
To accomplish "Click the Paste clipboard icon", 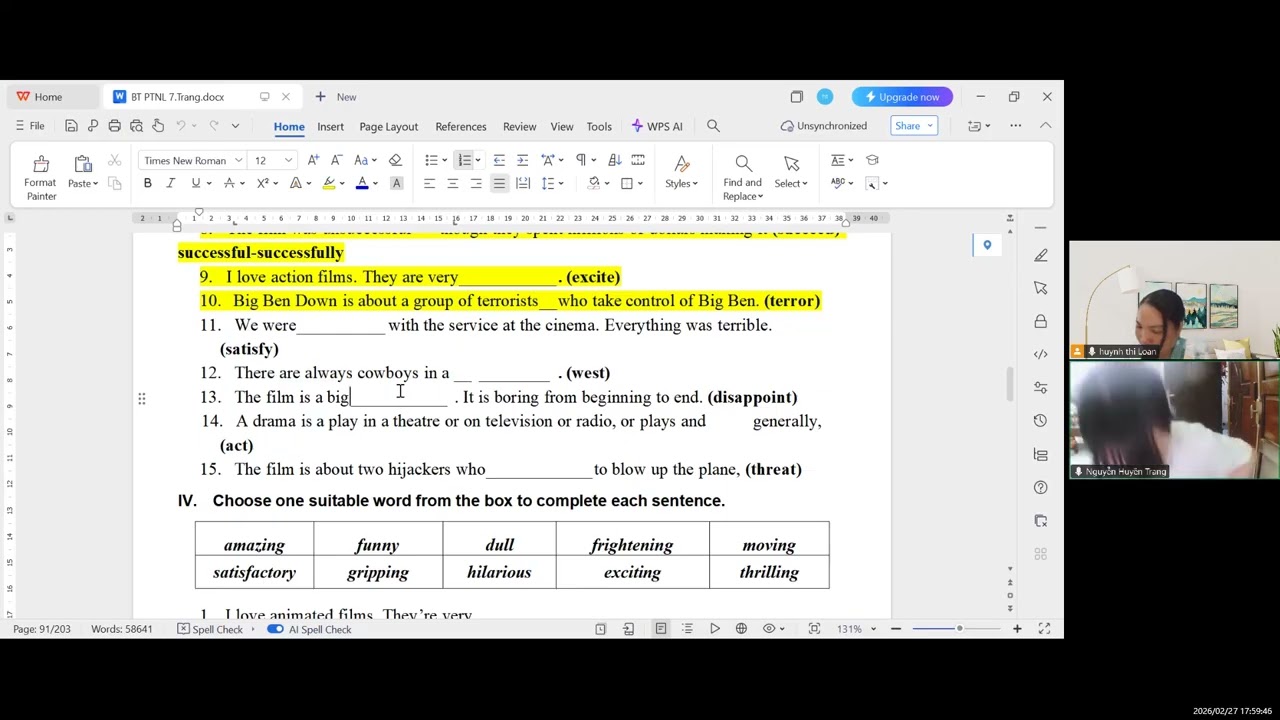I will click(82, 164).
